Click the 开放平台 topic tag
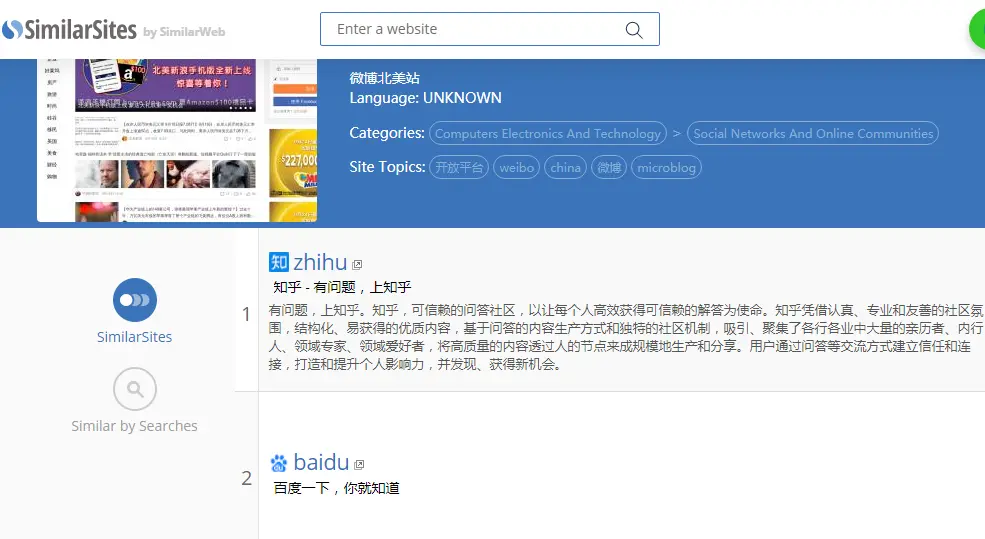985x539 pixels. pos(459,167)
